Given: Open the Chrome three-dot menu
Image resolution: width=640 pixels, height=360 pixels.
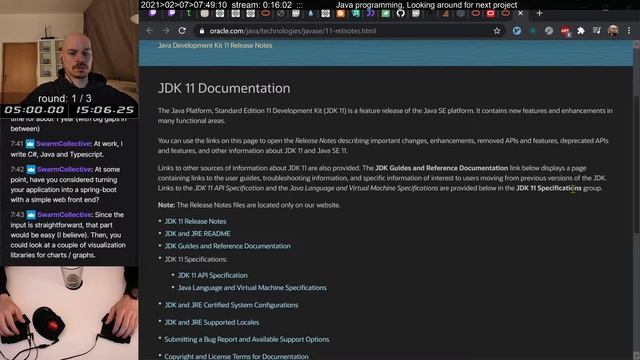Looking at the screenshot, I should pos(629,31).
